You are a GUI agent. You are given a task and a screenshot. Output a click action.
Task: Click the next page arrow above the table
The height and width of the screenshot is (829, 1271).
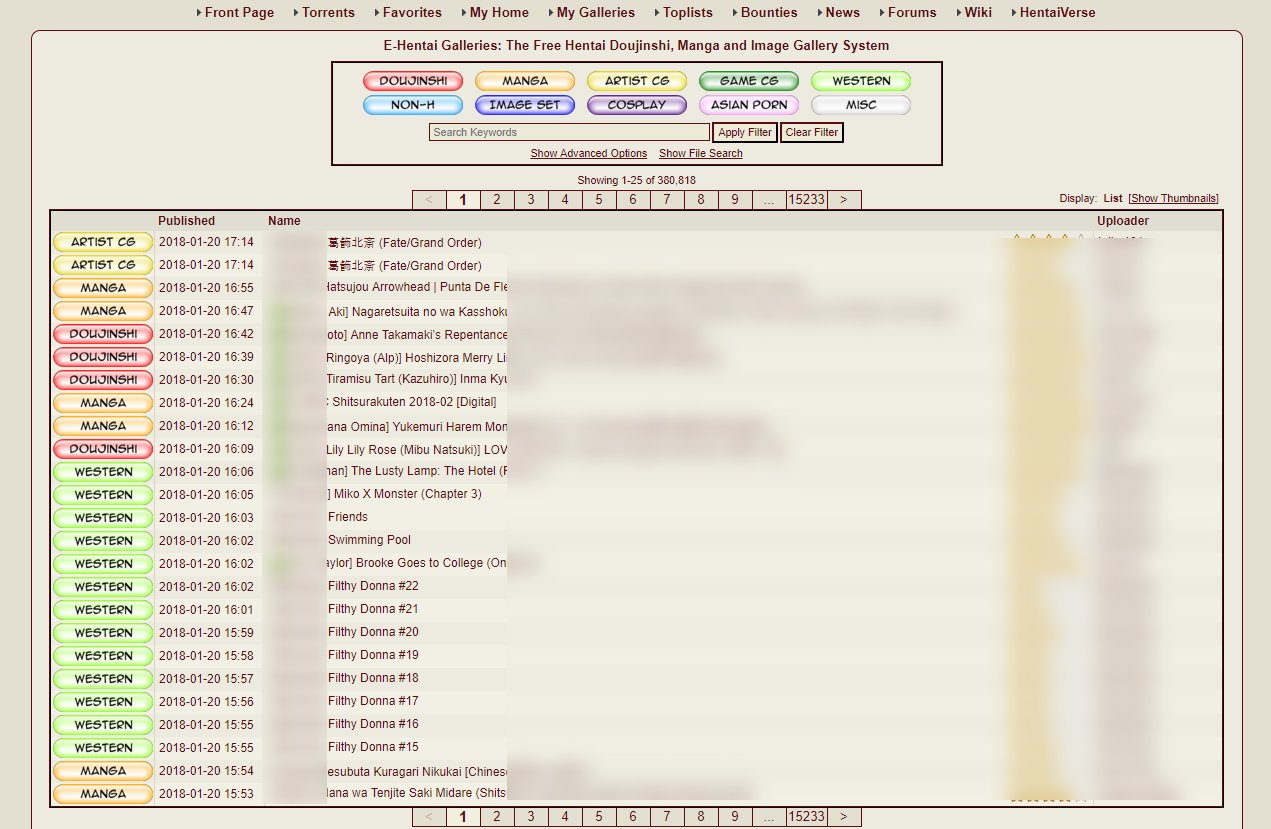coord(844,199)
